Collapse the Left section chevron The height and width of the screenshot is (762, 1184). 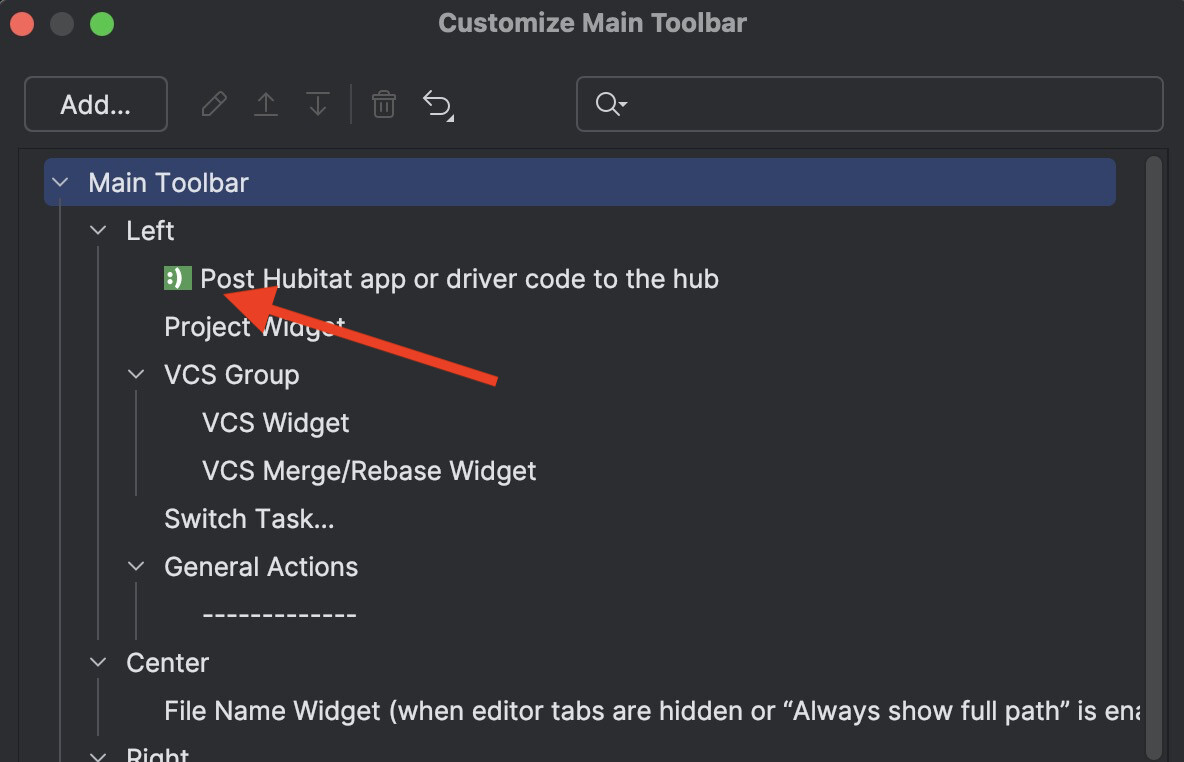98,230
